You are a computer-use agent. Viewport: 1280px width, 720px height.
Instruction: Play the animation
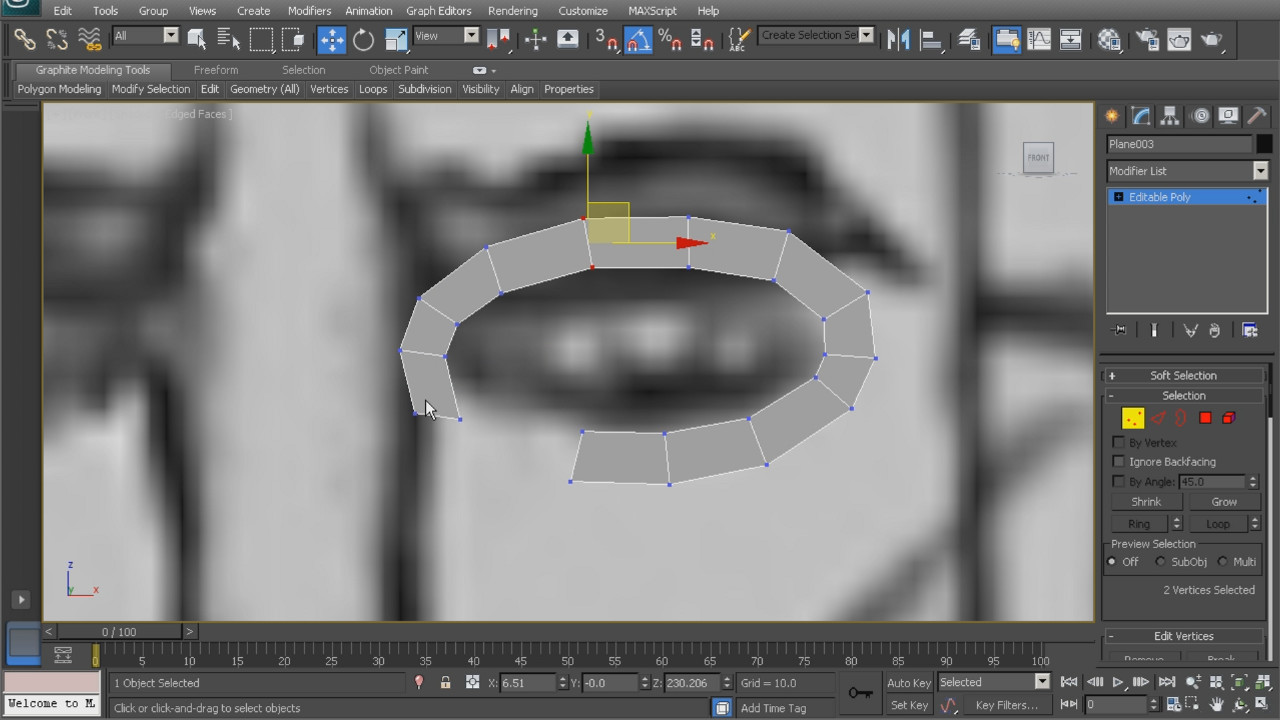(1118, 682)
